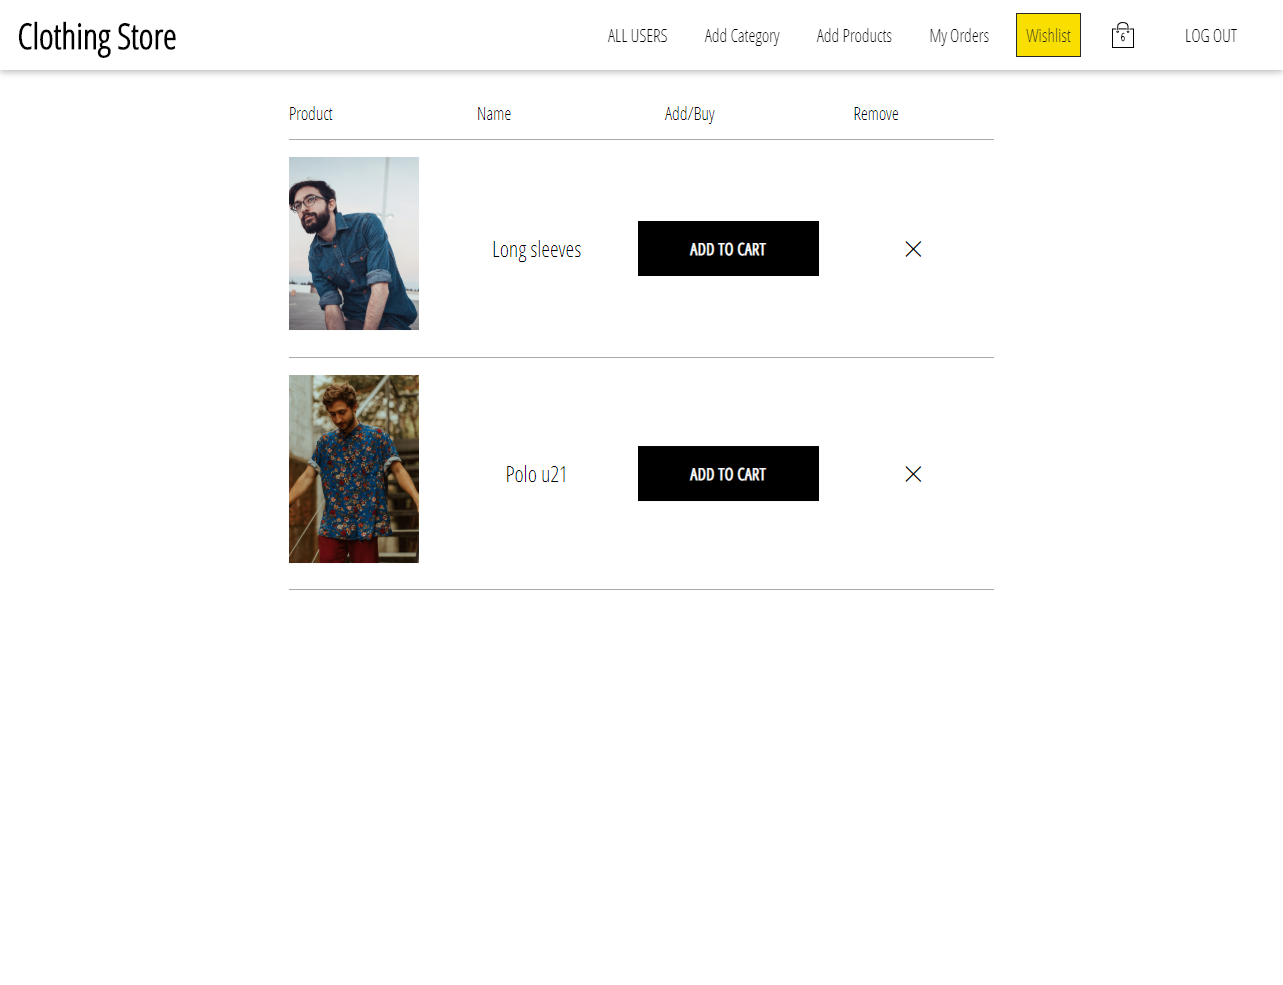Add Long sleeves to cart
The image size is (1283, 985).
(728, 249)
